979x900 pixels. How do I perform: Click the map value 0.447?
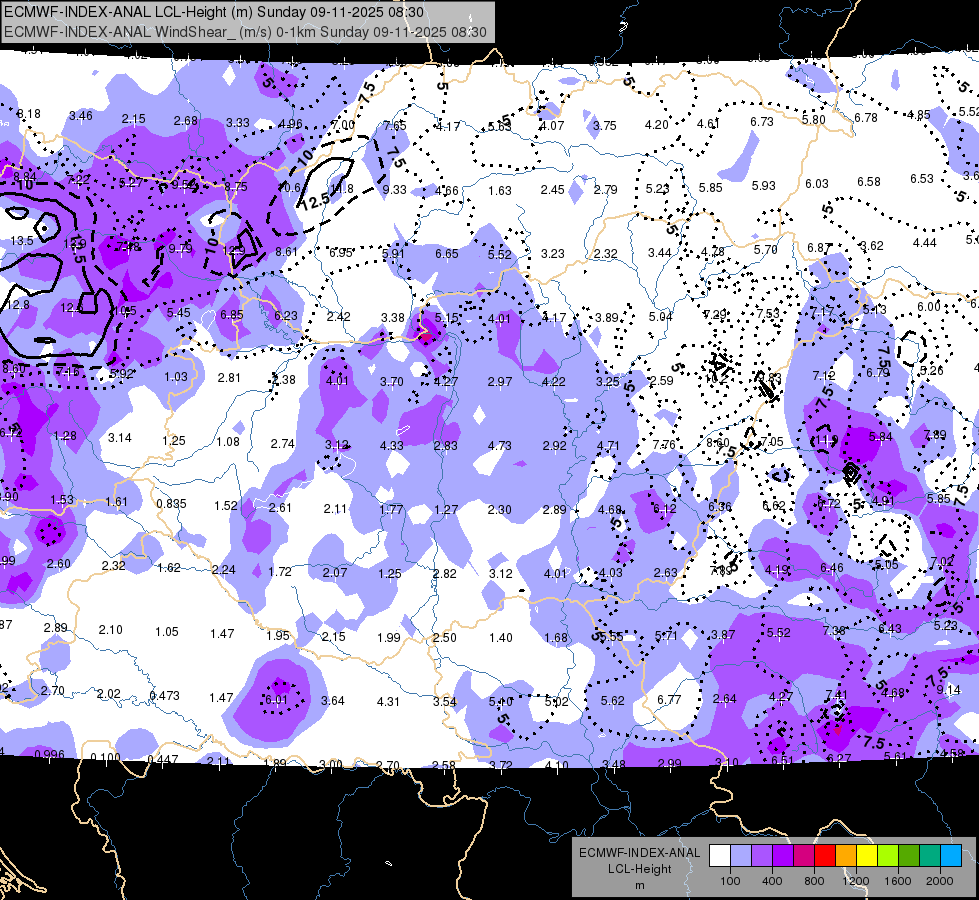(163, 759)
